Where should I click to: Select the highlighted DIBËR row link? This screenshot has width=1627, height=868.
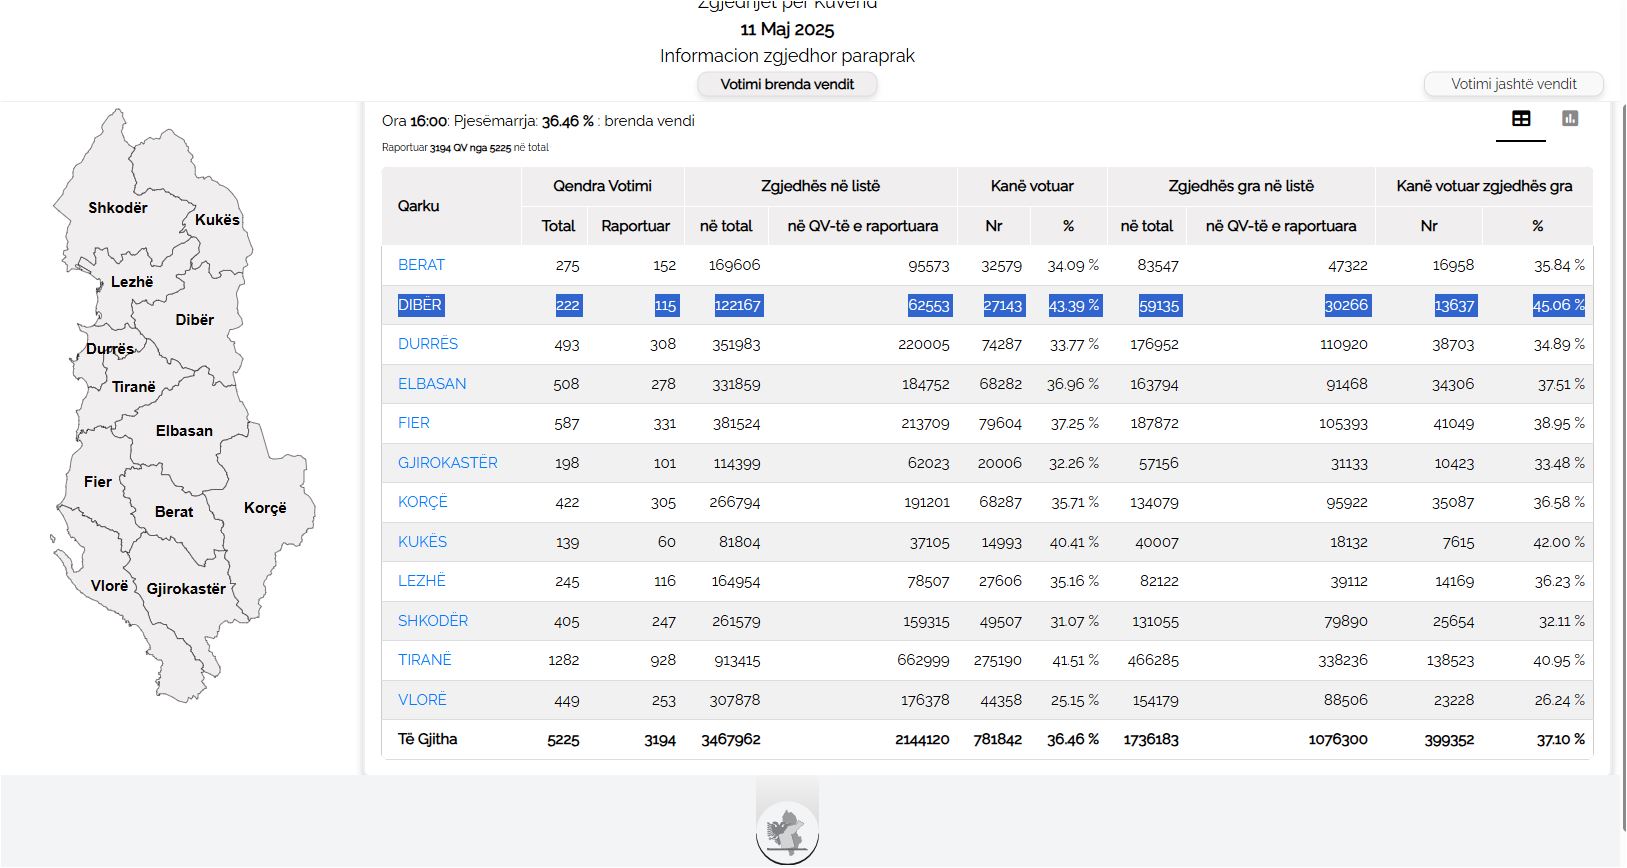coord(420,305)
